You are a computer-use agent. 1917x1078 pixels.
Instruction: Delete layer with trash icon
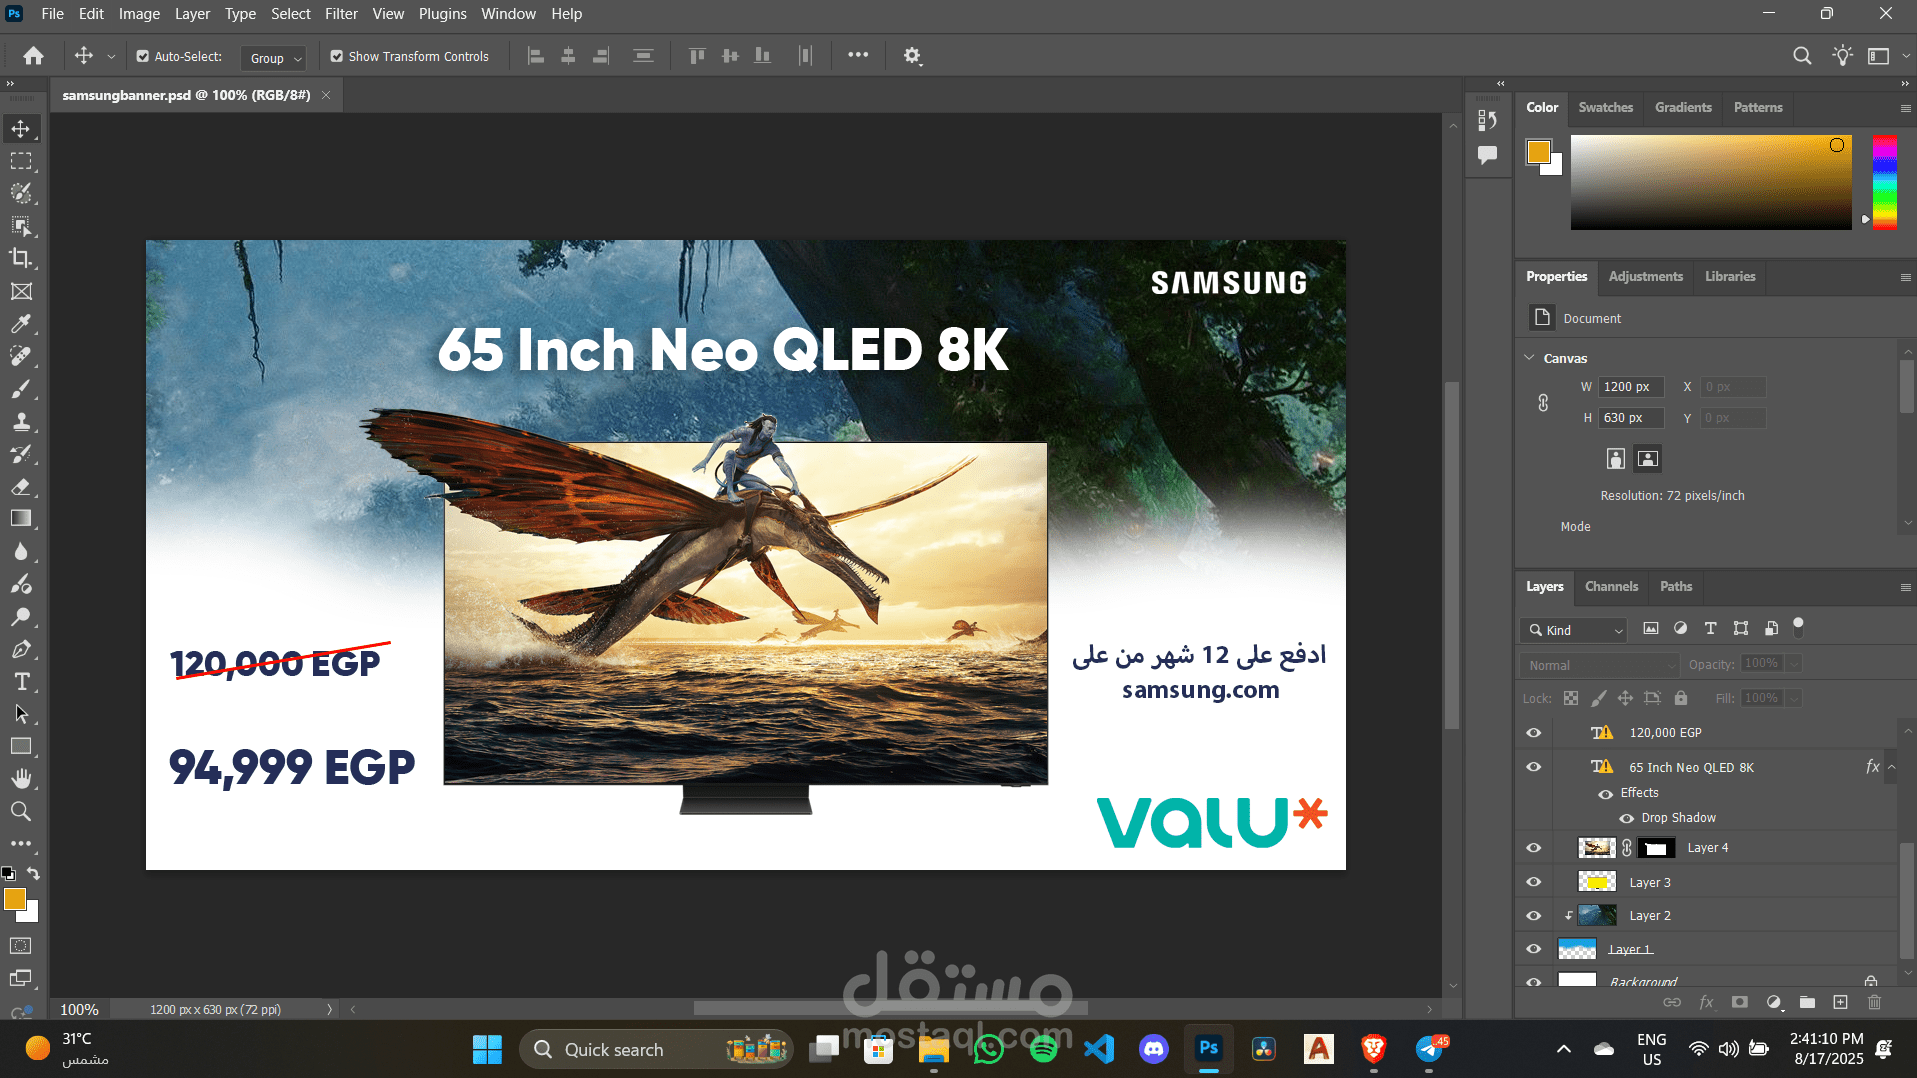tap(1874, 1002)
